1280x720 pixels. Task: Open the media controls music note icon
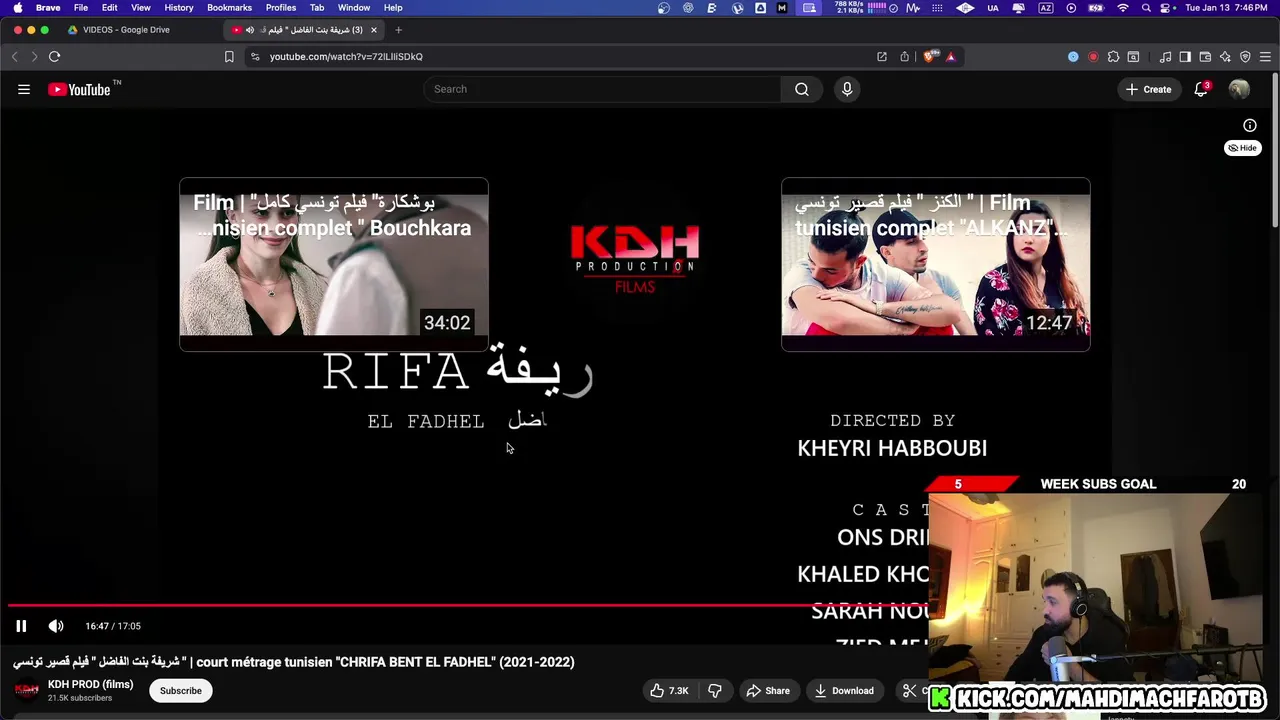click(x=1165, y=57)
